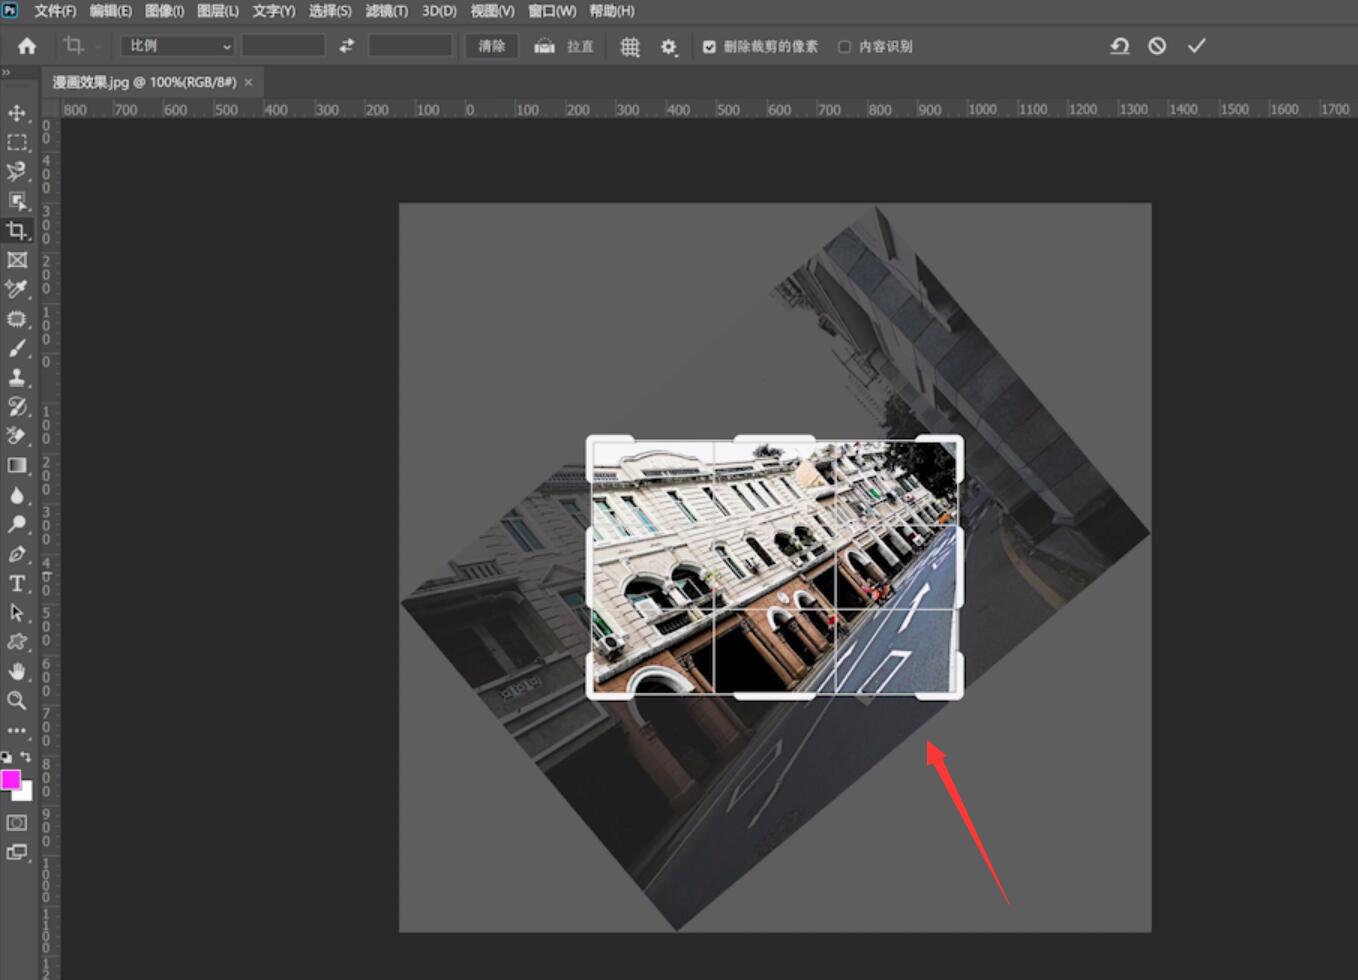Expand the collapsed toolbox double-arrow
The image size is (1358, 980).
[6, 72]
